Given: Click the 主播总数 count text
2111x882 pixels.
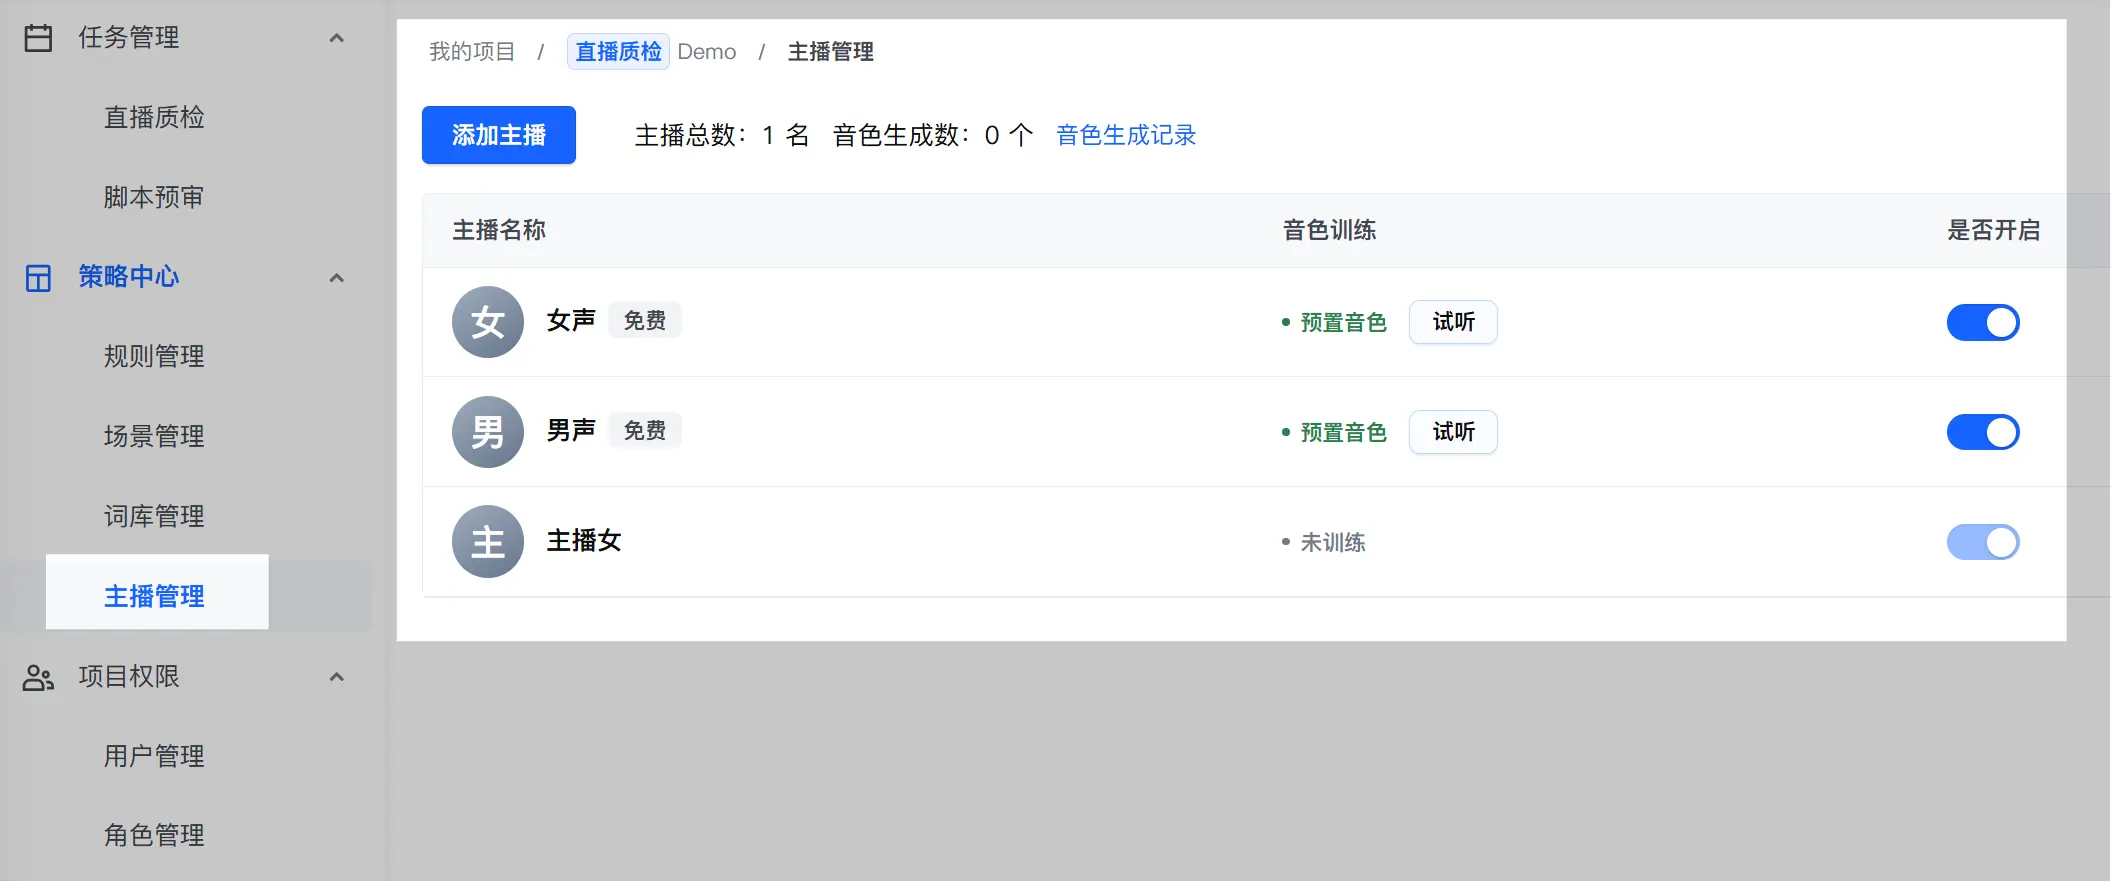Looking at the screenshot, I should pyautogui.click(x=722, y=135).
